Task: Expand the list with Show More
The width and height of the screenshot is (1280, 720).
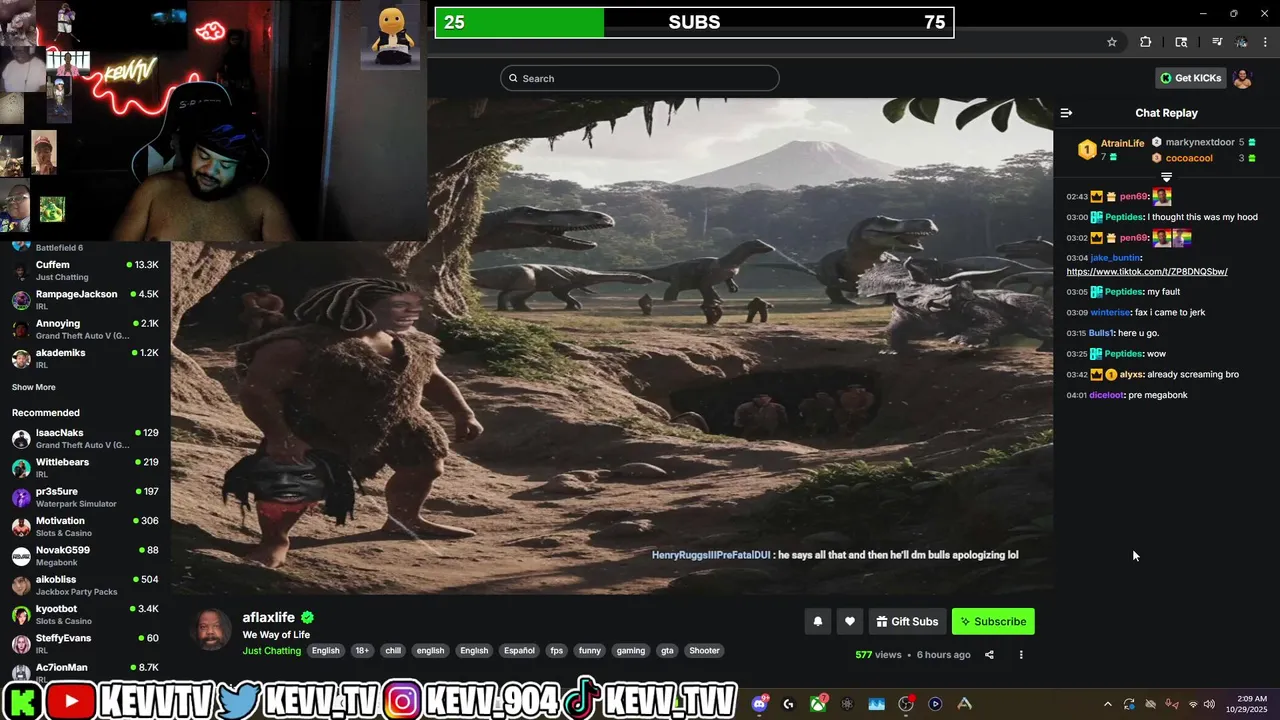Action: point(34,387)
